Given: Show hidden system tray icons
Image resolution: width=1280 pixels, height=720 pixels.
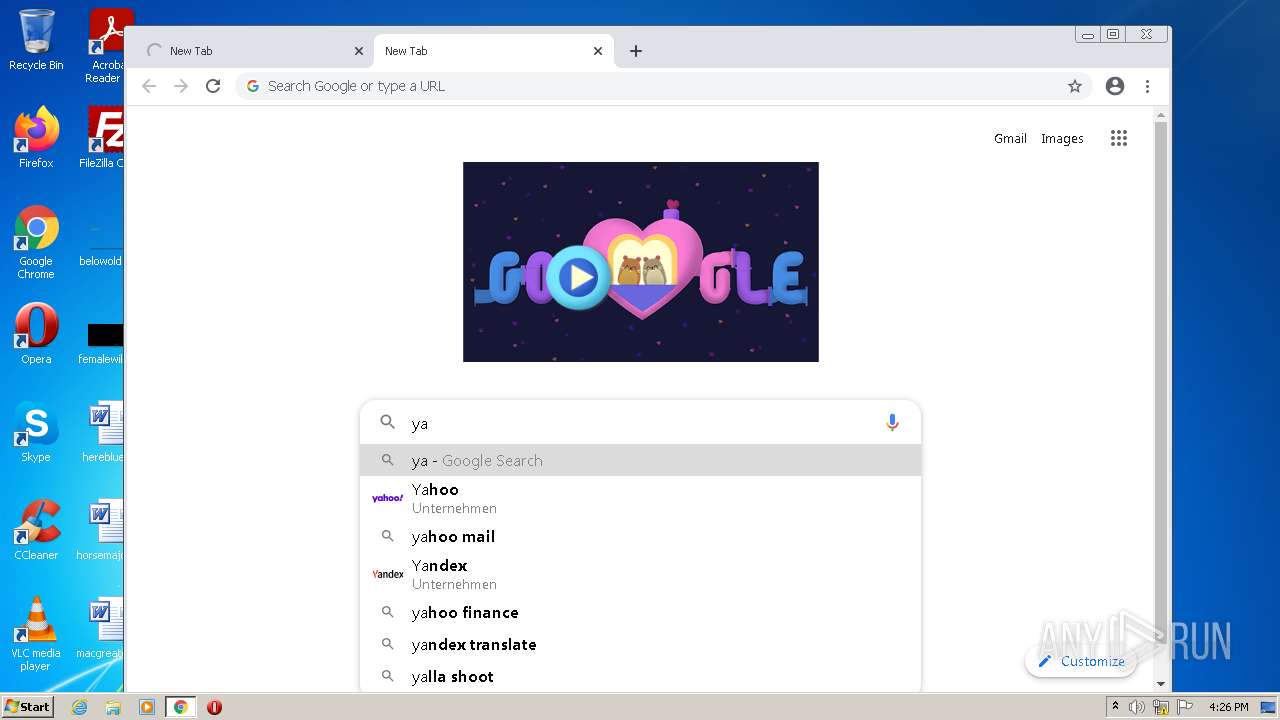Looking at the screenshot, I should pos(1115,707).
